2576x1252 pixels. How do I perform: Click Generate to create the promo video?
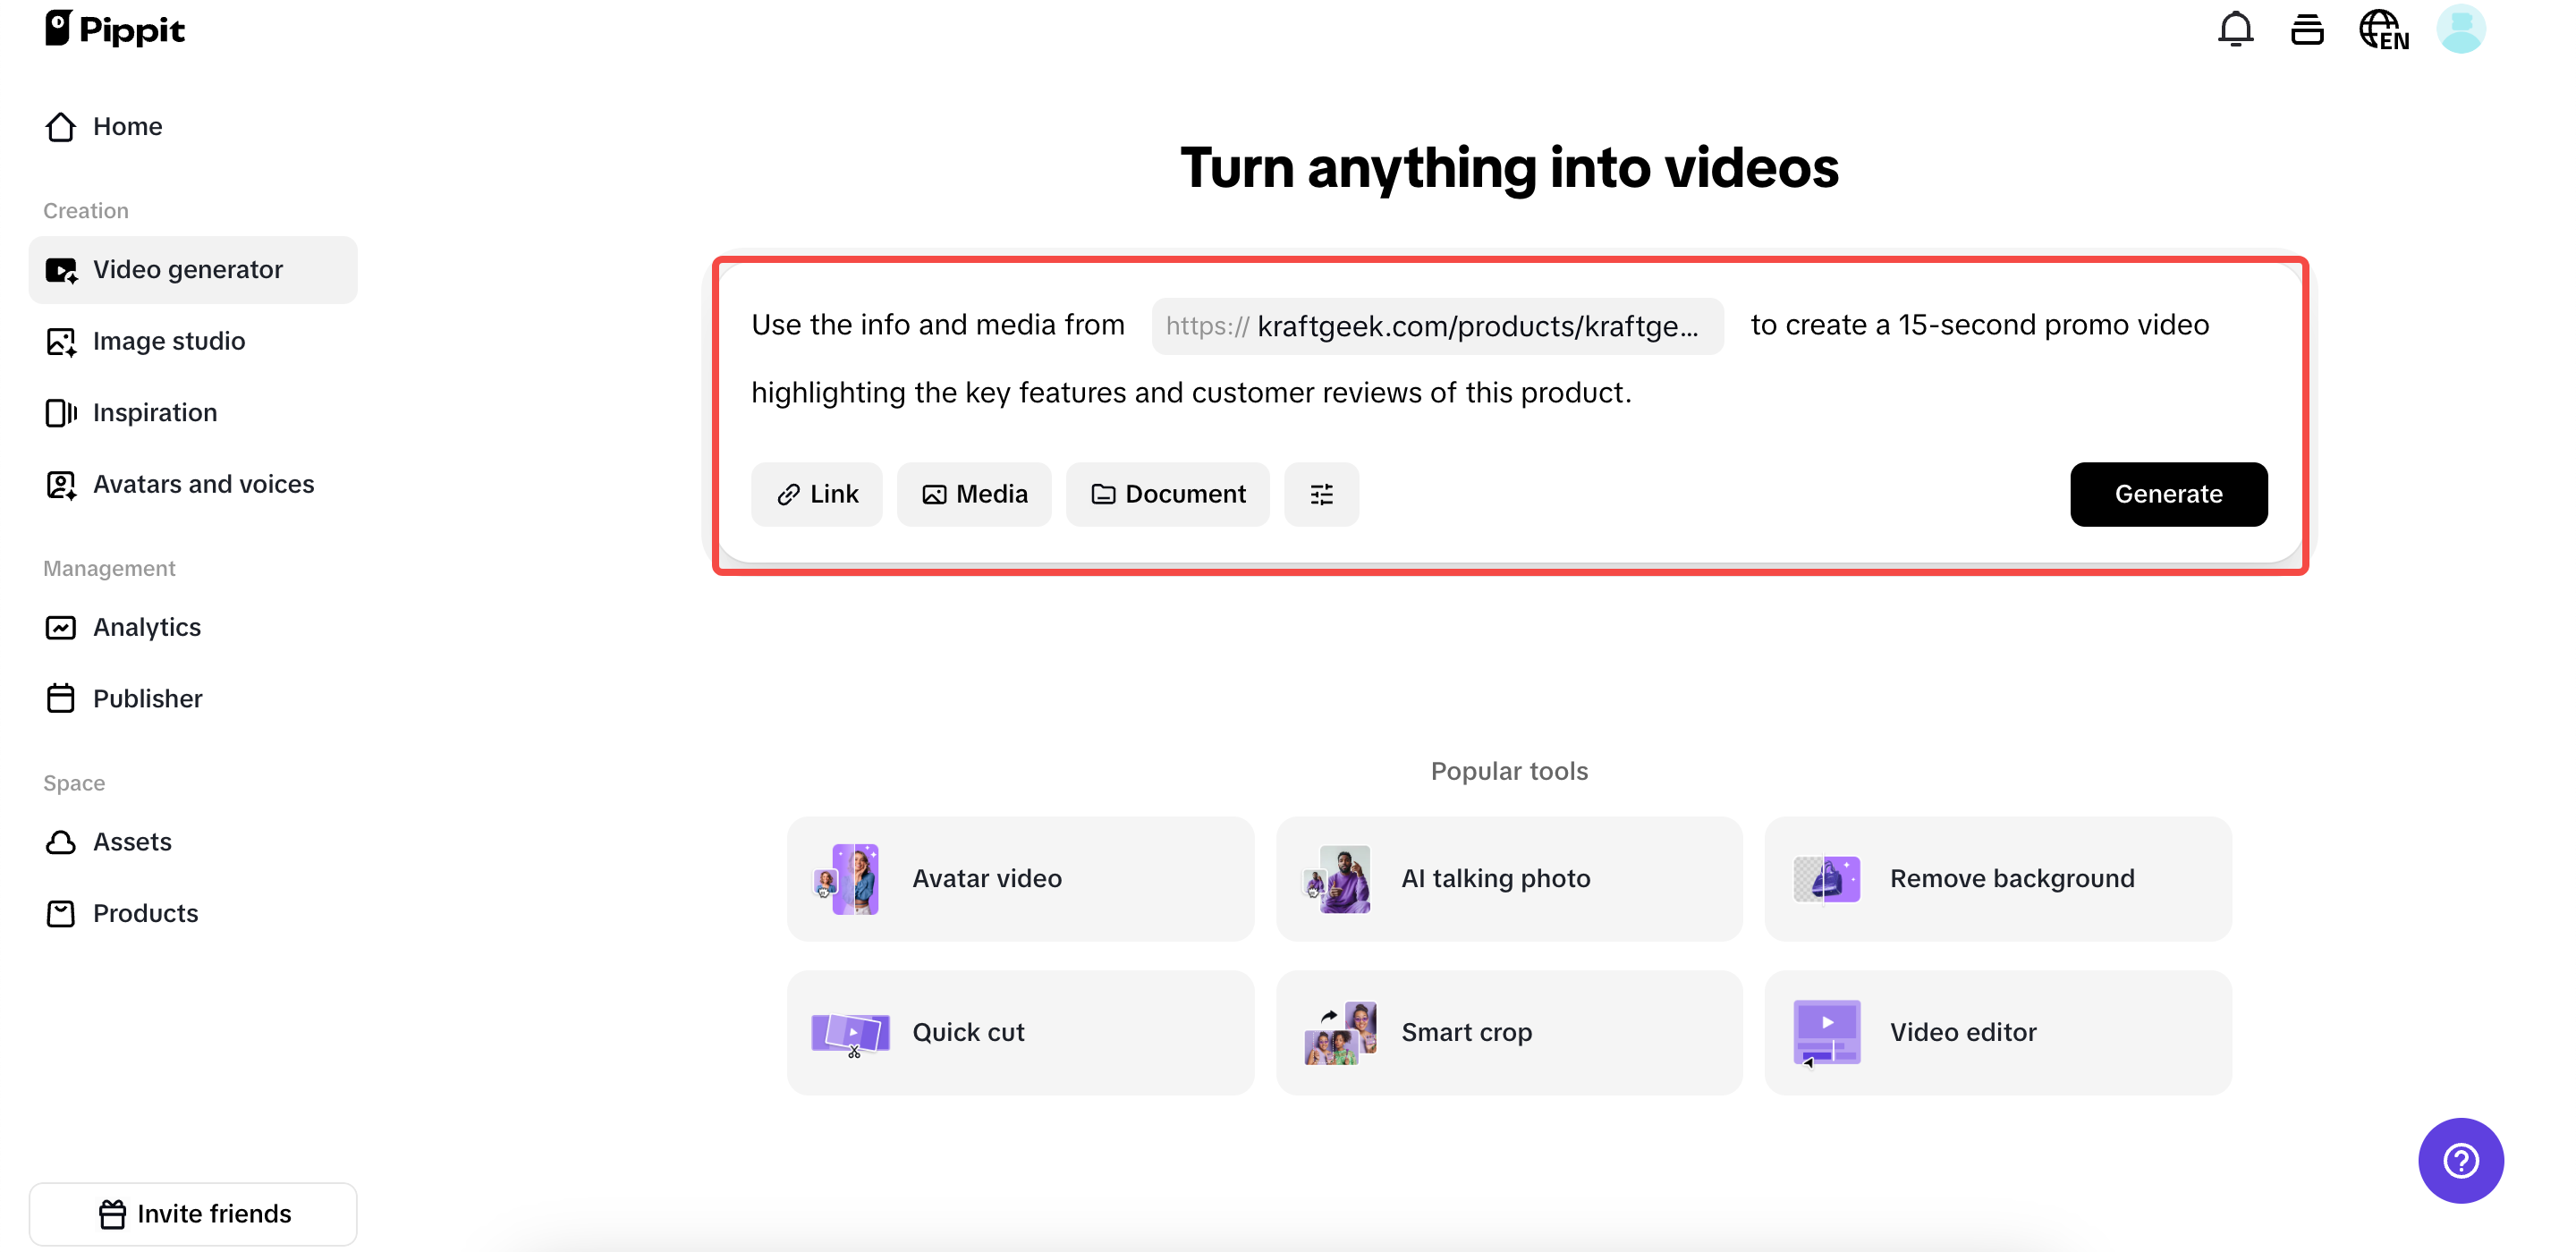(2168, 494)
